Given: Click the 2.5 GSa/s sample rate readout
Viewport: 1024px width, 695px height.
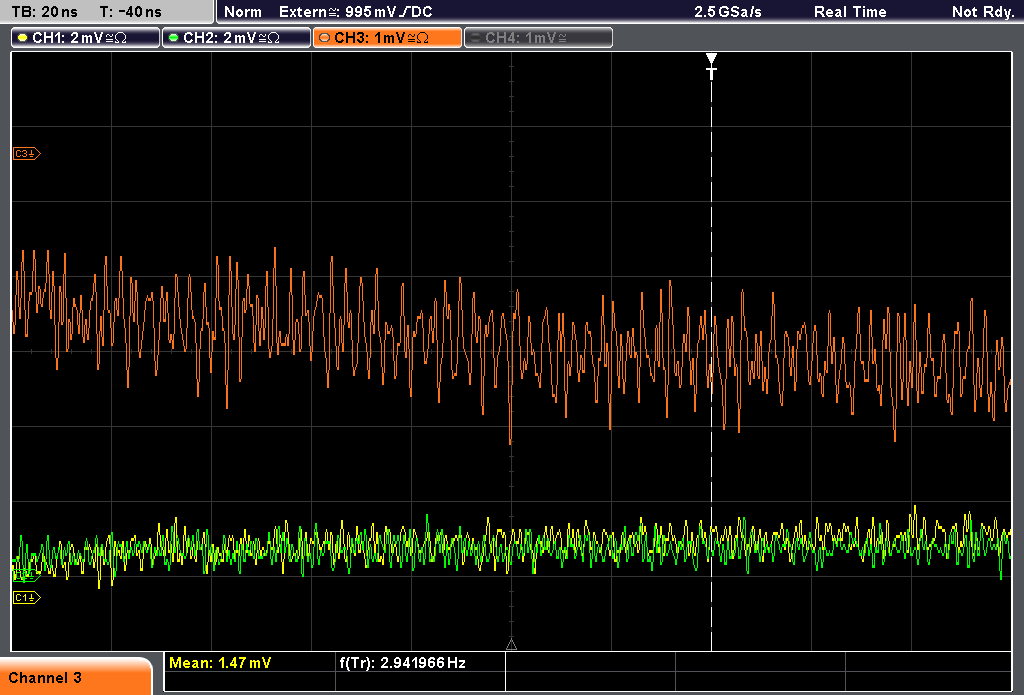Looking at the screenshot, I should [728, 12].
